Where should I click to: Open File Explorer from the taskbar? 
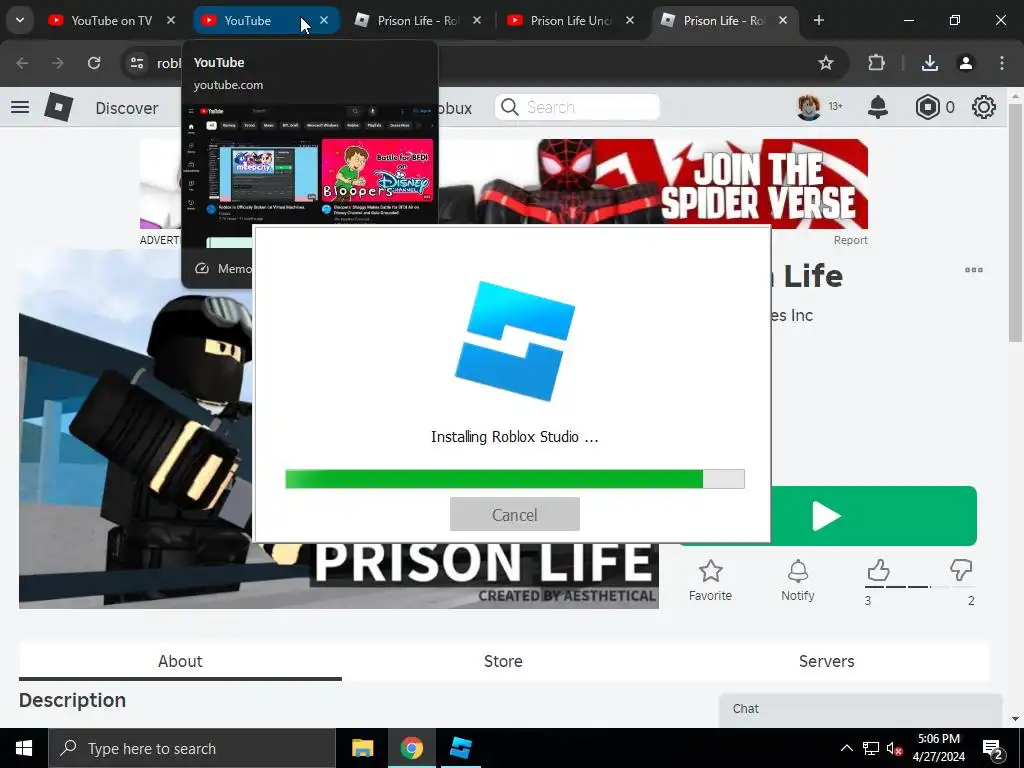coord(362,748)
